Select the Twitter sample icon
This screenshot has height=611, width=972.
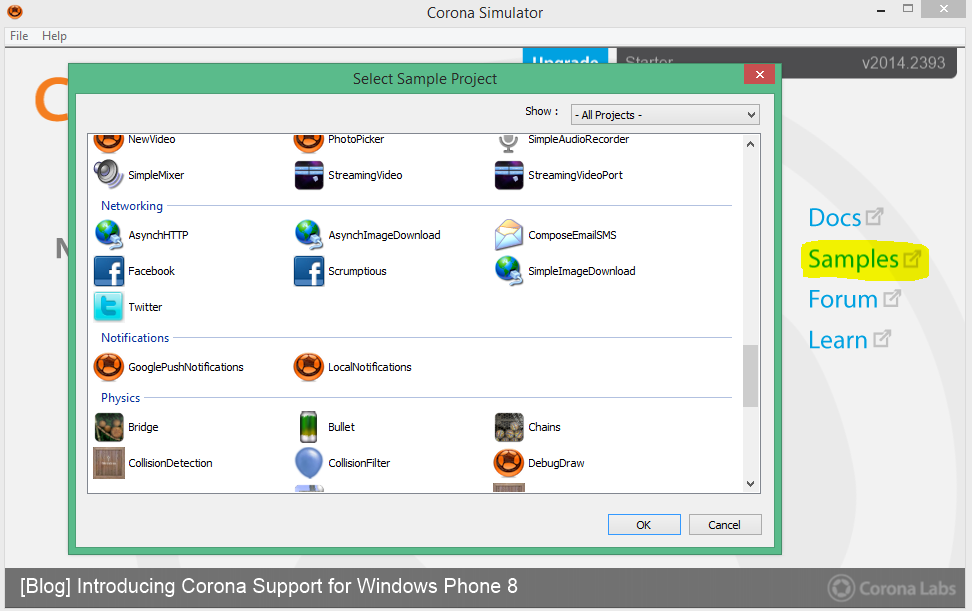(x=108, y=307)
